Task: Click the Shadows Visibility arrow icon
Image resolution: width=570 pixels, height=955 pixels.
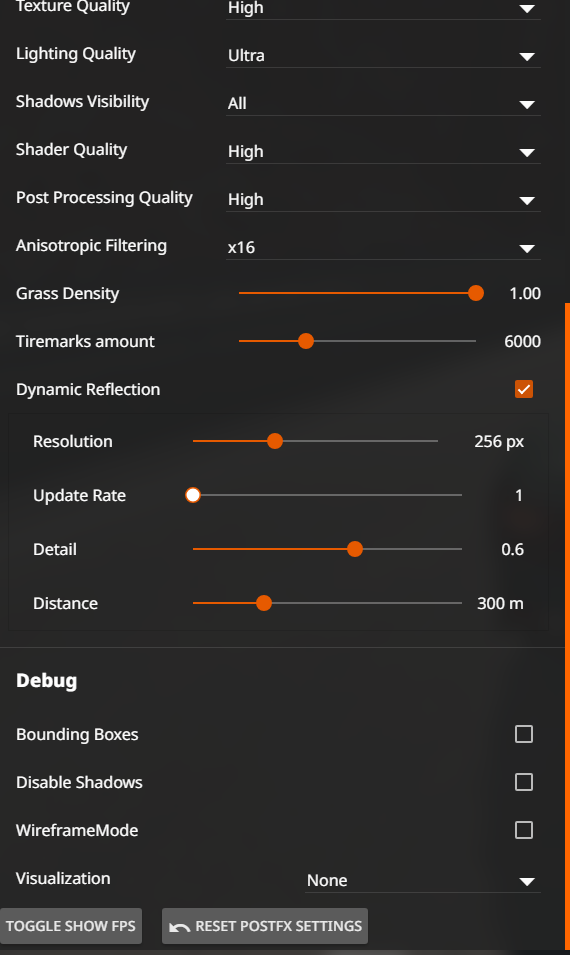Action: pos(527,105)
